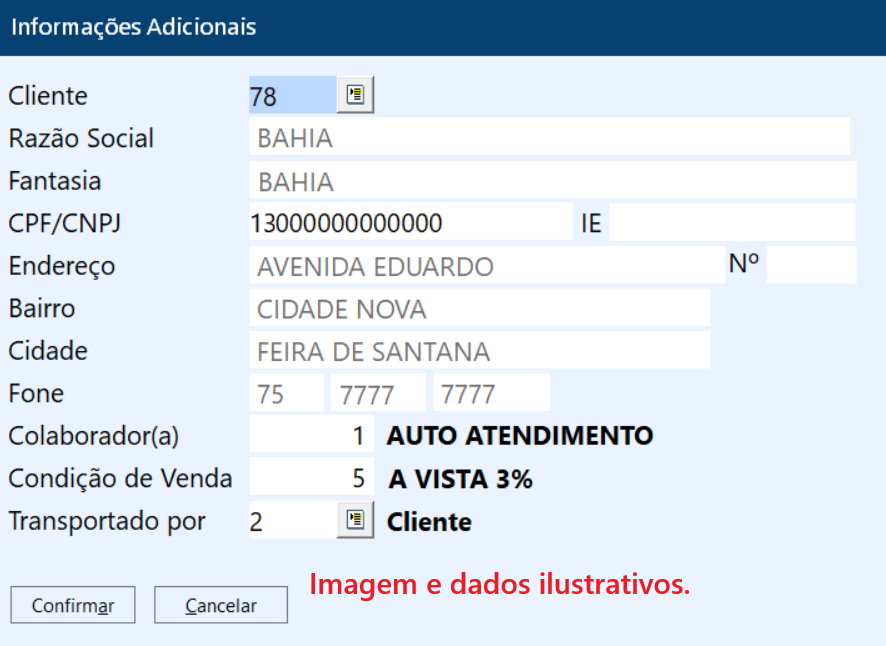Click the Endereço label
This screenshot has height=646, width=886.
coord(62,266)
